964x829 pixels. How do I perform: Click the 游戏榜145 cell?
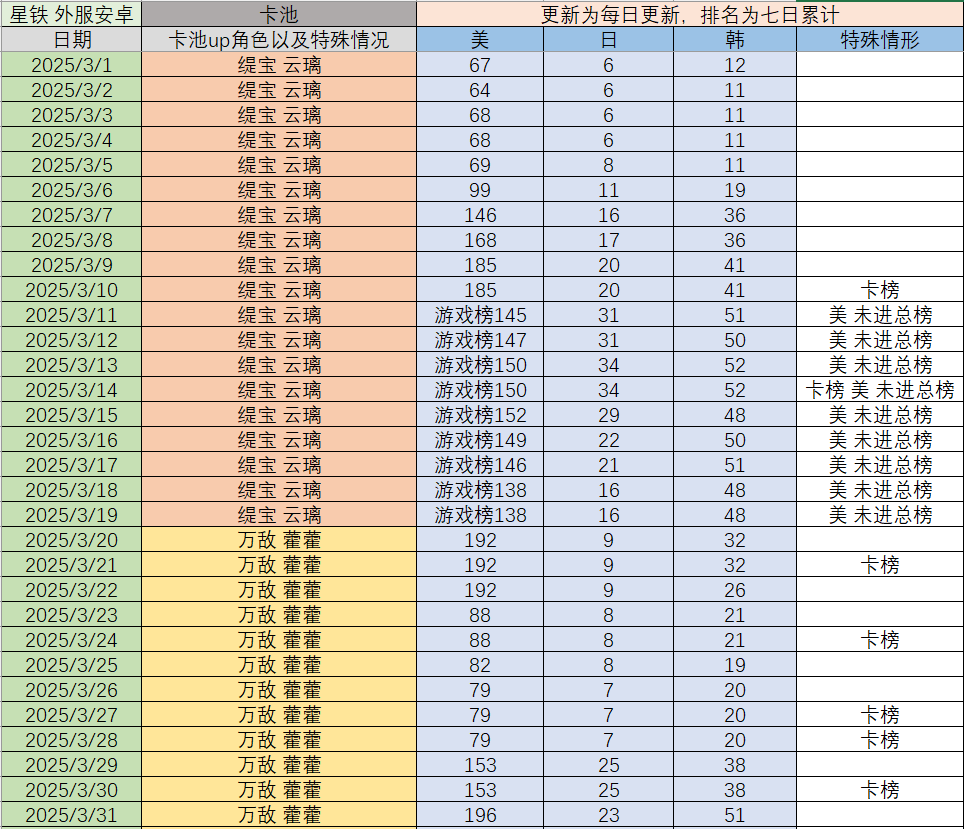point(480,315)
